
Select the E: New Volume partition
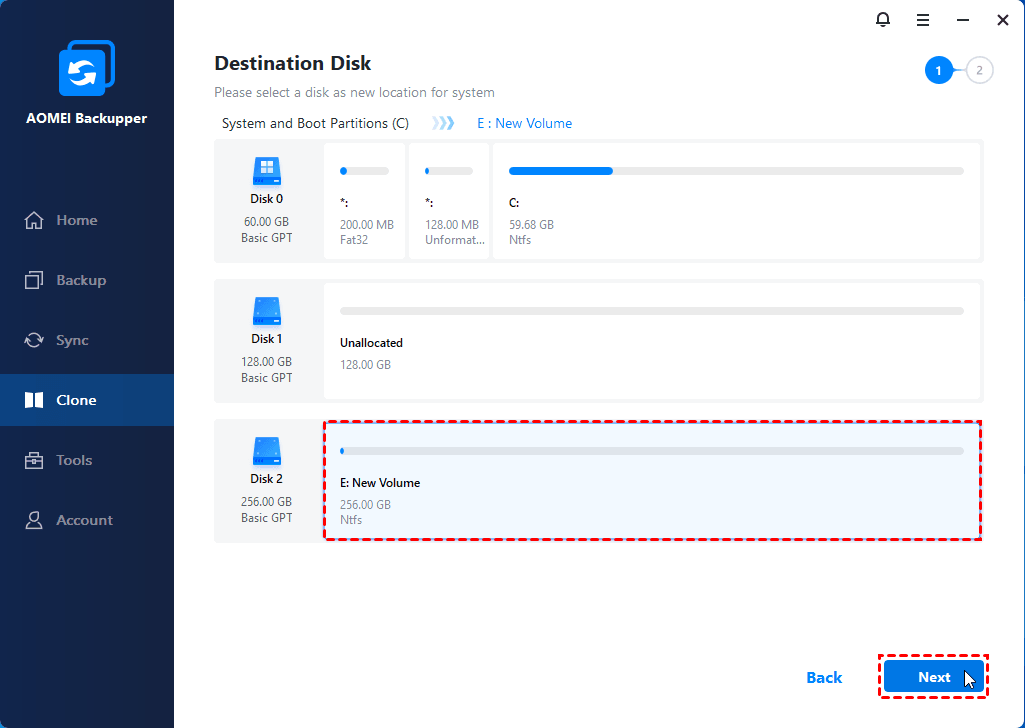click(652, 481)
